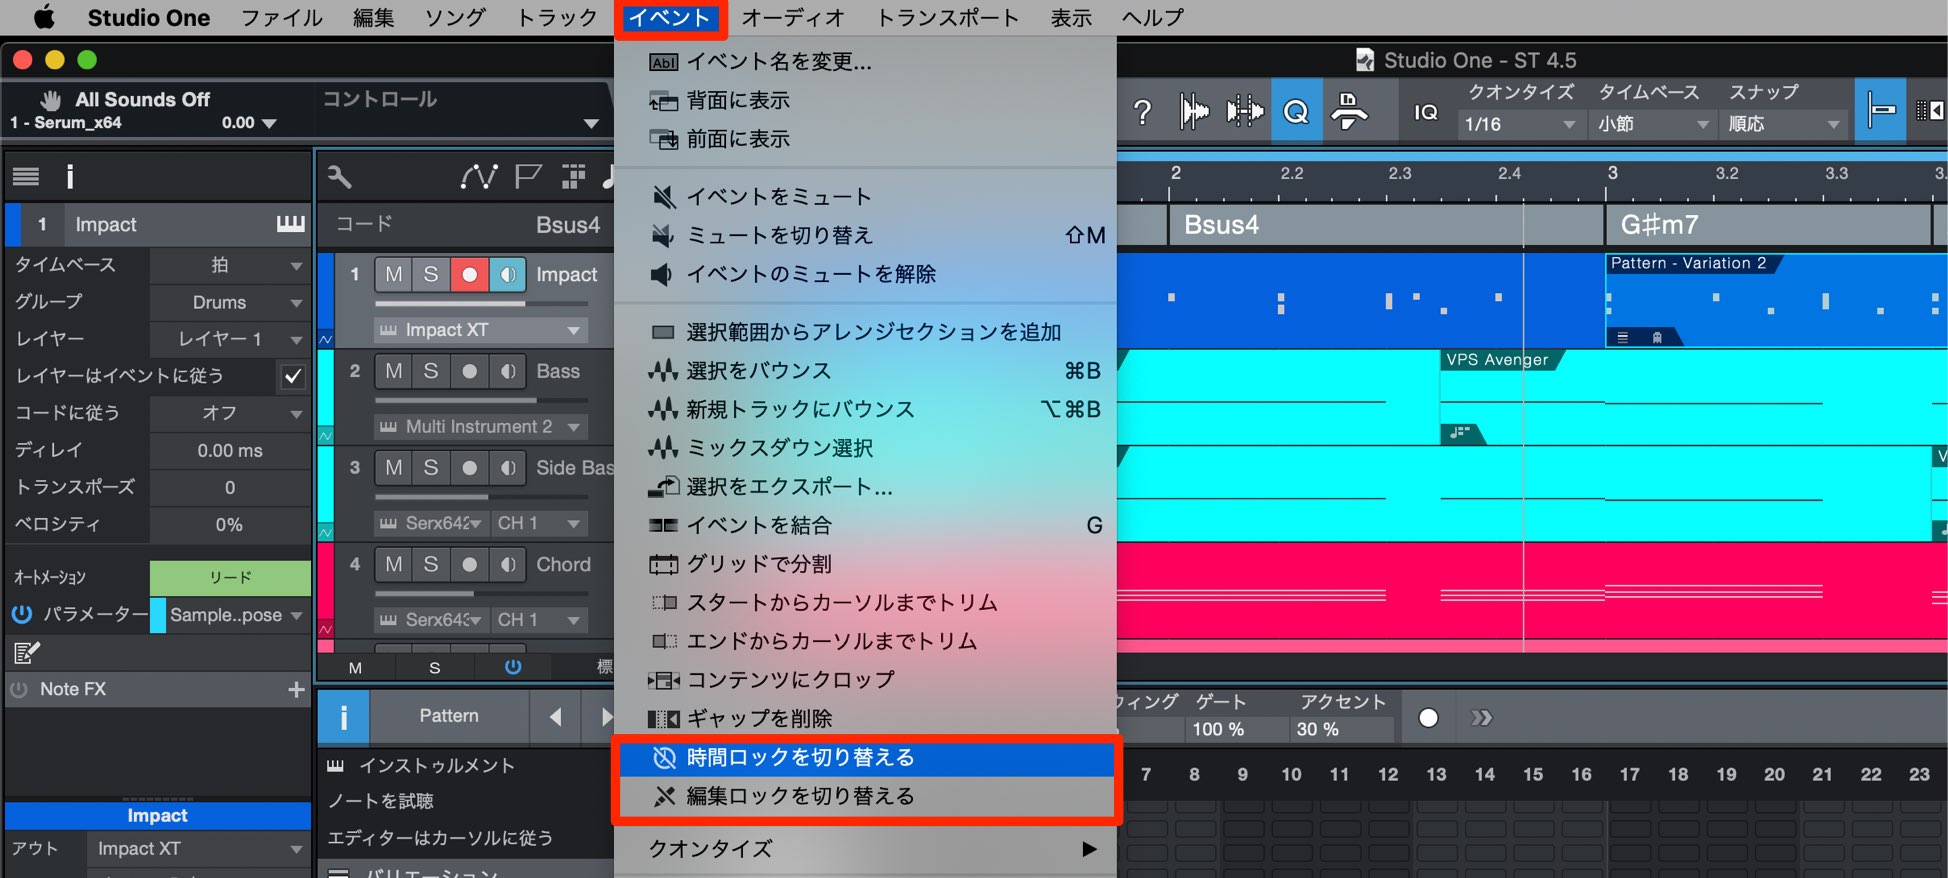Disarm record on the Impact track
The width and height of the screenshot is (1948, 878).
469,274
